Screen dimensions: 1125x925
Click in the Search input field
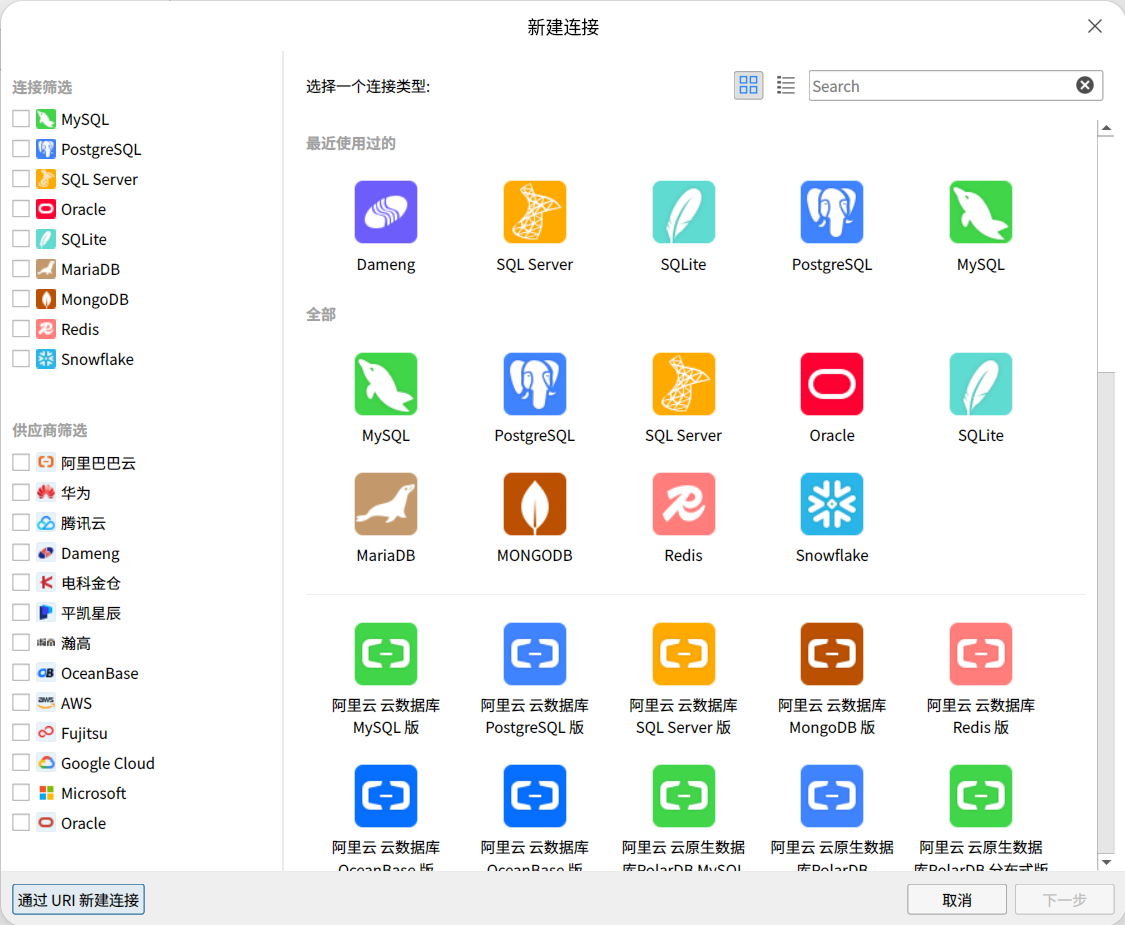click(x=940, y=86)
